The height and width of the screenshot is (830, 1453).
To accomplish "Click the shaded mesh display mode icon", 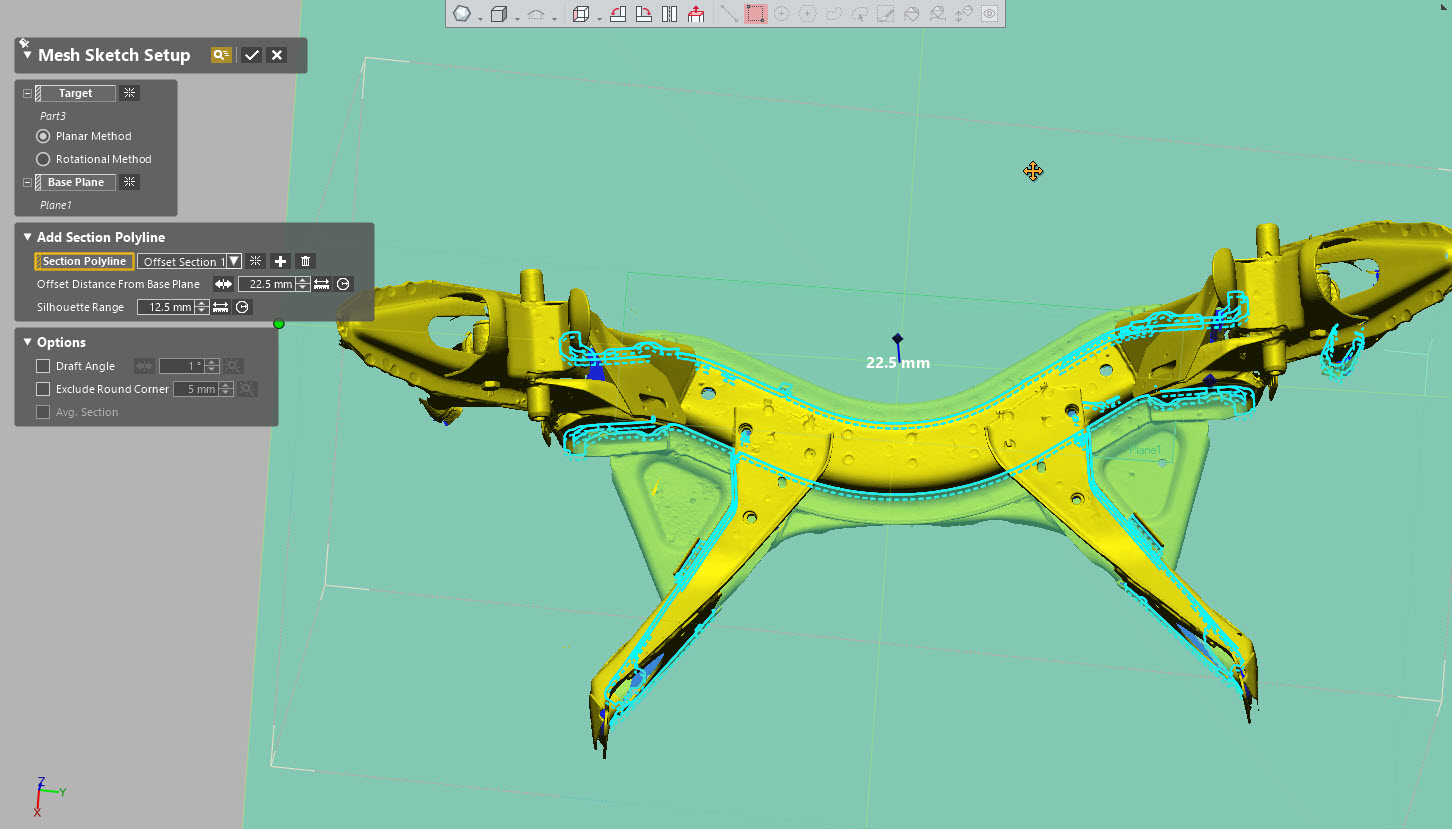I will click(462, 14).
